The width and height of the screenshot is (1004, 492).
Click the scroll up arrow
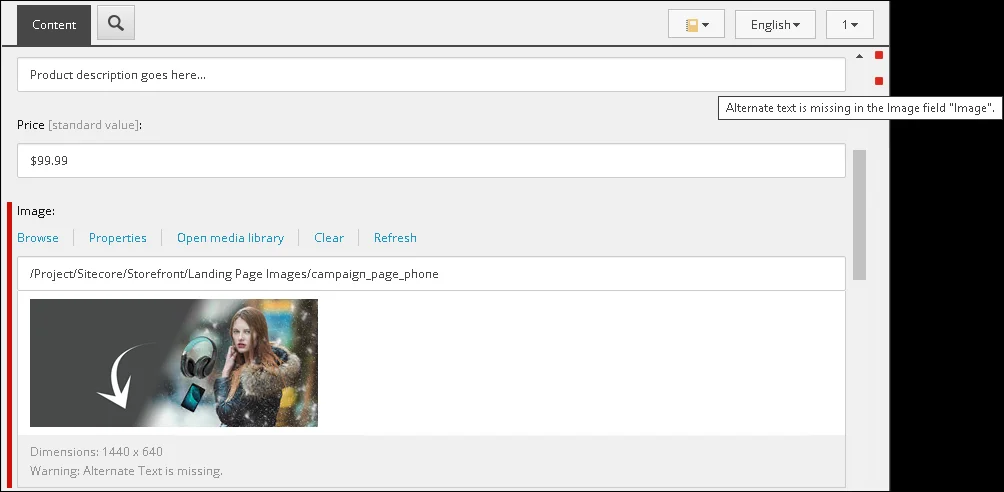click(x=859, y=56)
